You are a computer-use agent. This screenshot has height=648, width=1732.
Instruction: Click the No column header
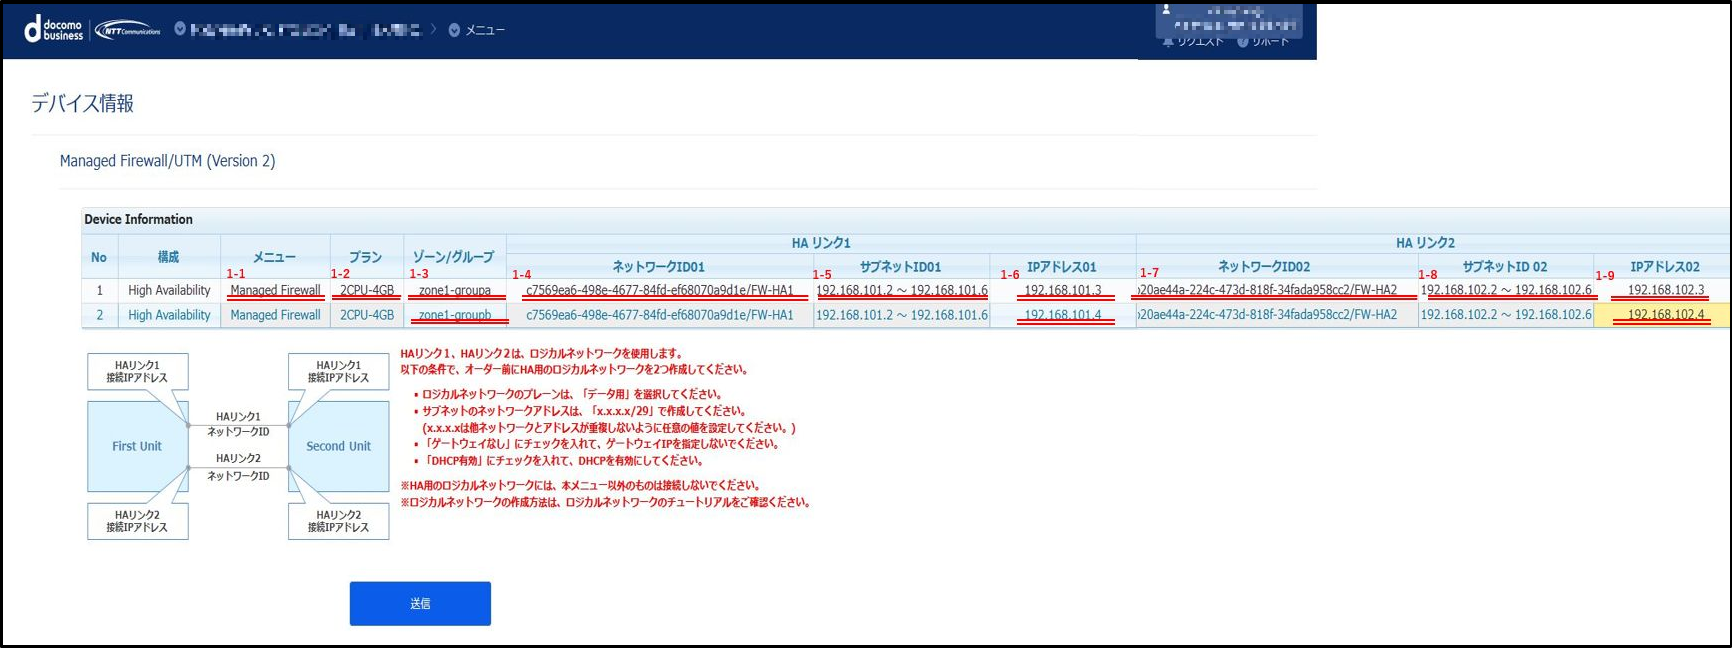(99, 257)
